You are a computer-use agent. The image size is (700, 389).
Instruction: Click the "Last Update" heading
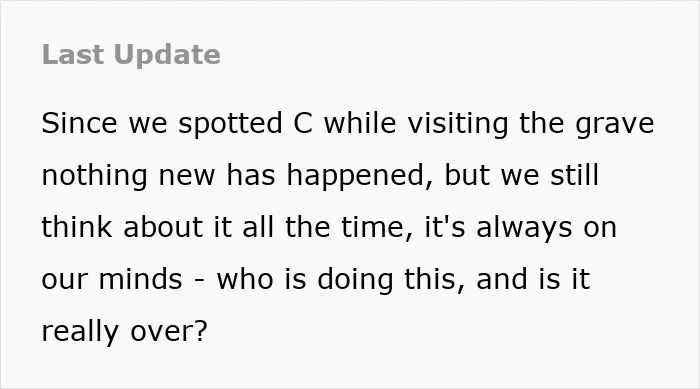click(x=131, y=55)
